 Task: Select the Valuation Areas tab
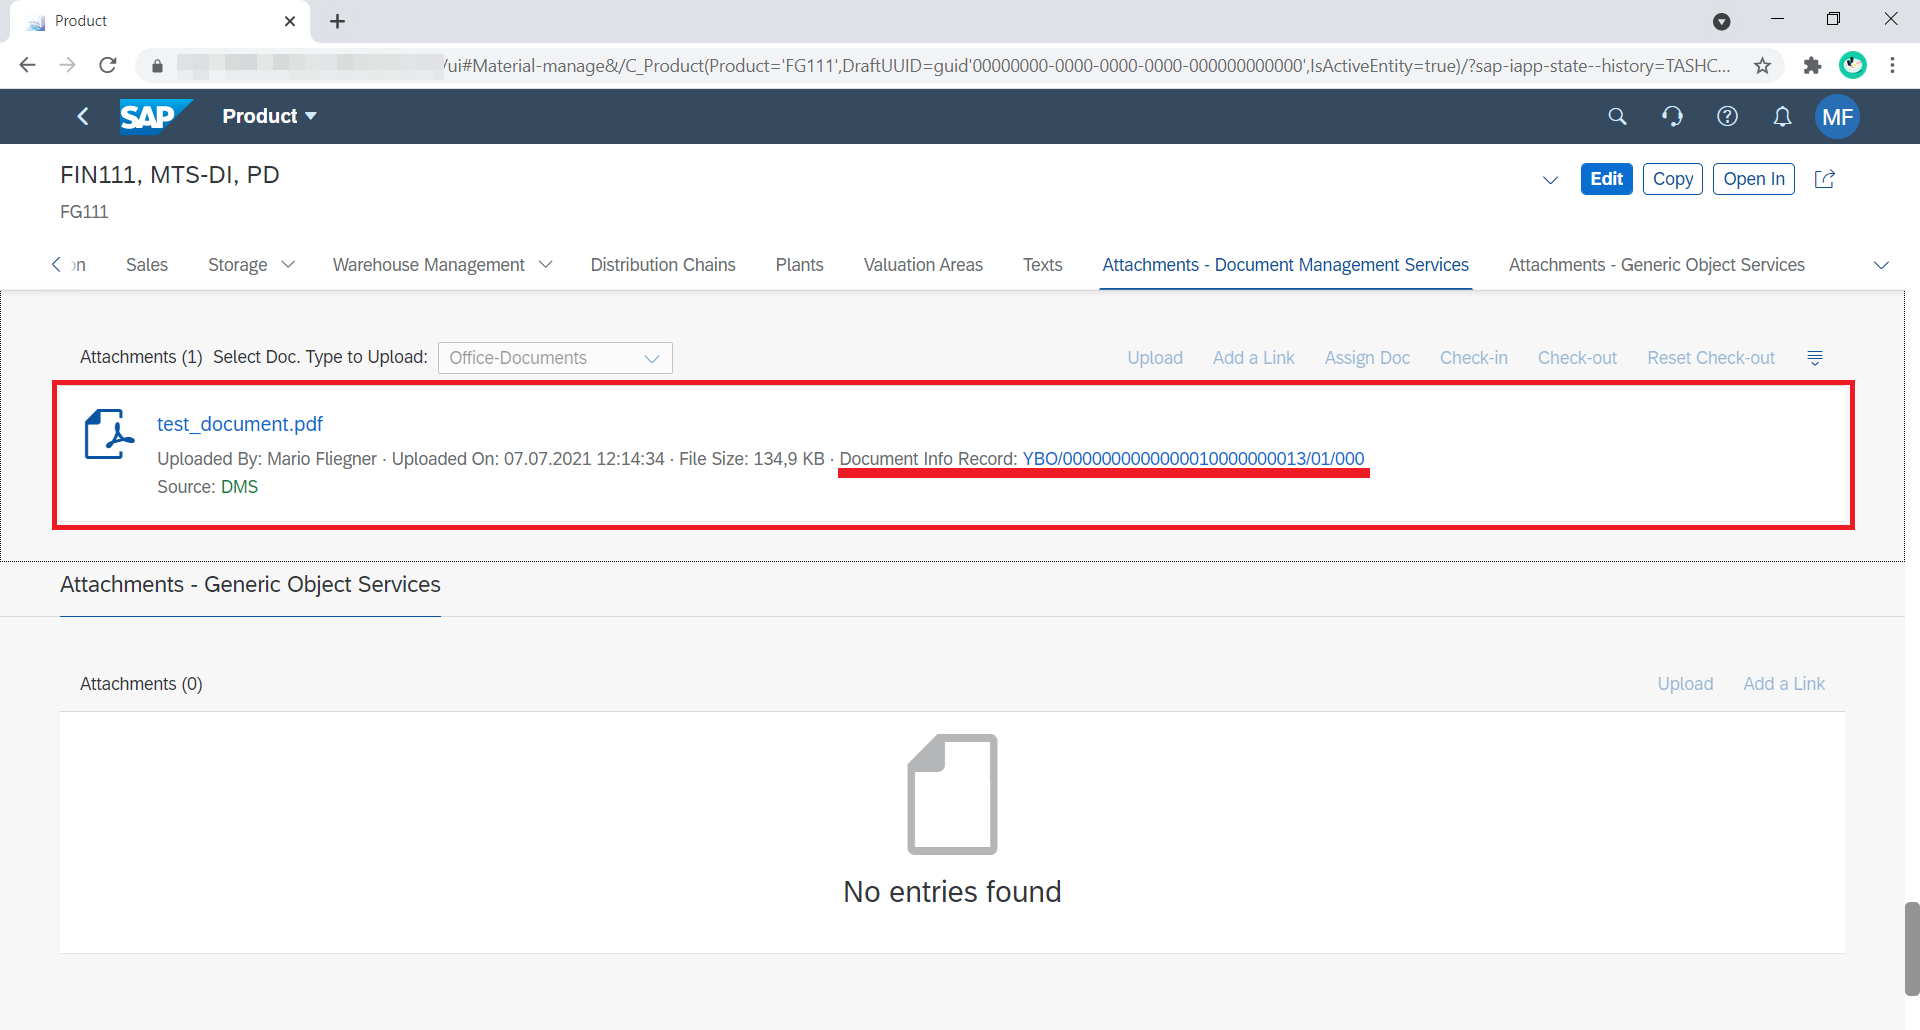(922, 265)
